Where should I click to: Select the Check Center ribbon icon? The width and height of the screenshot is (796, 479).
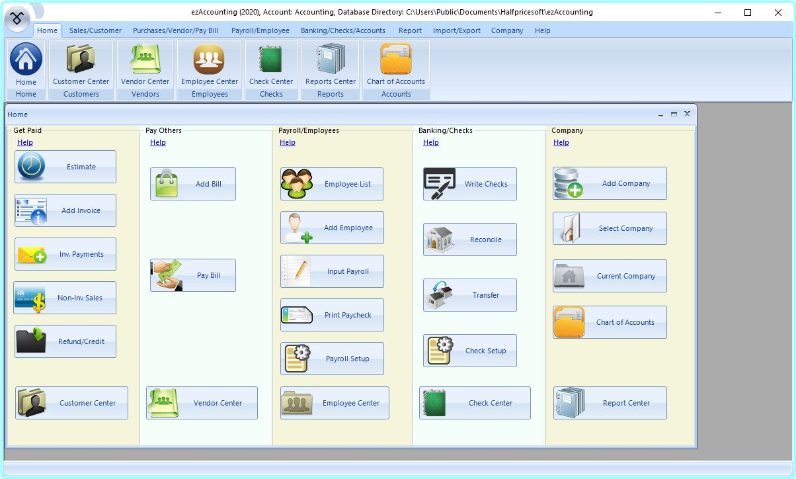pyautogui.click(x=270, y=65)
